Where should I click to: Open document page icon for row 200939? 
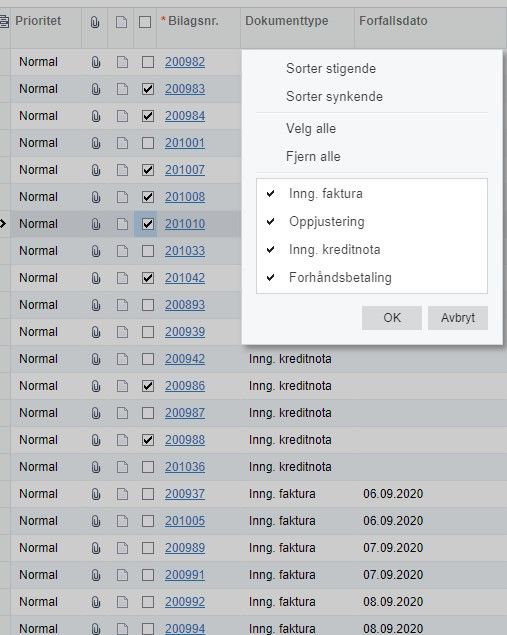coord(122,332)
